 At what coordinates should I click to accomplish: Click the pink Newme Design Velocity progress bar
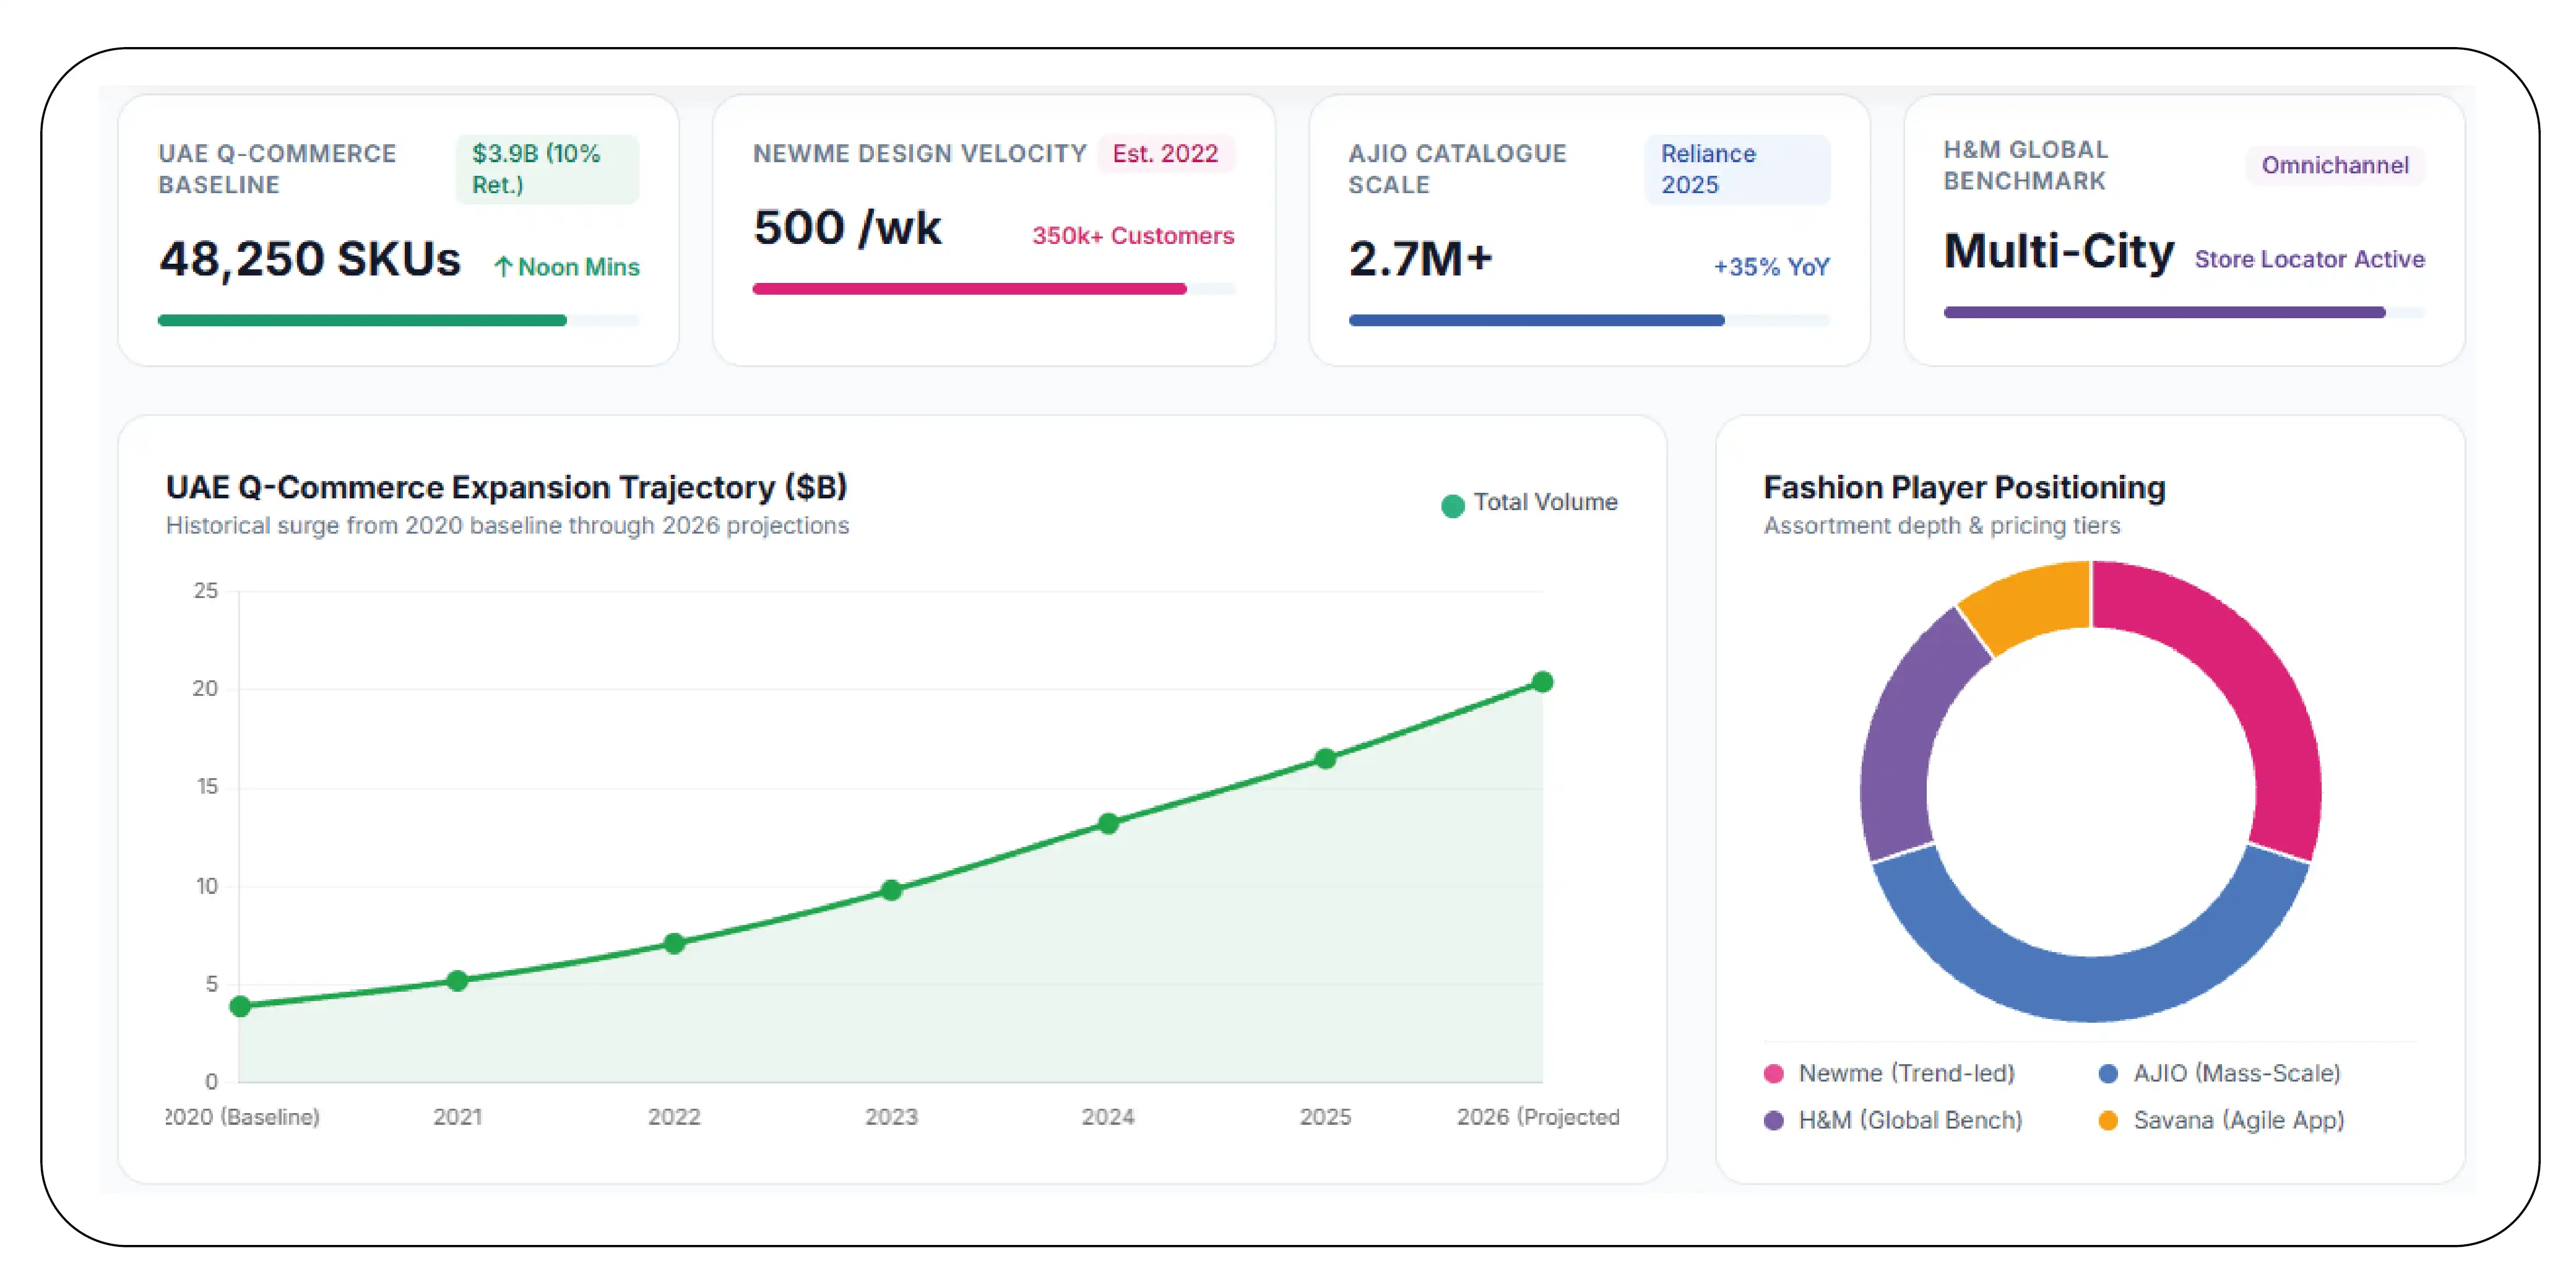coord(994,289)
